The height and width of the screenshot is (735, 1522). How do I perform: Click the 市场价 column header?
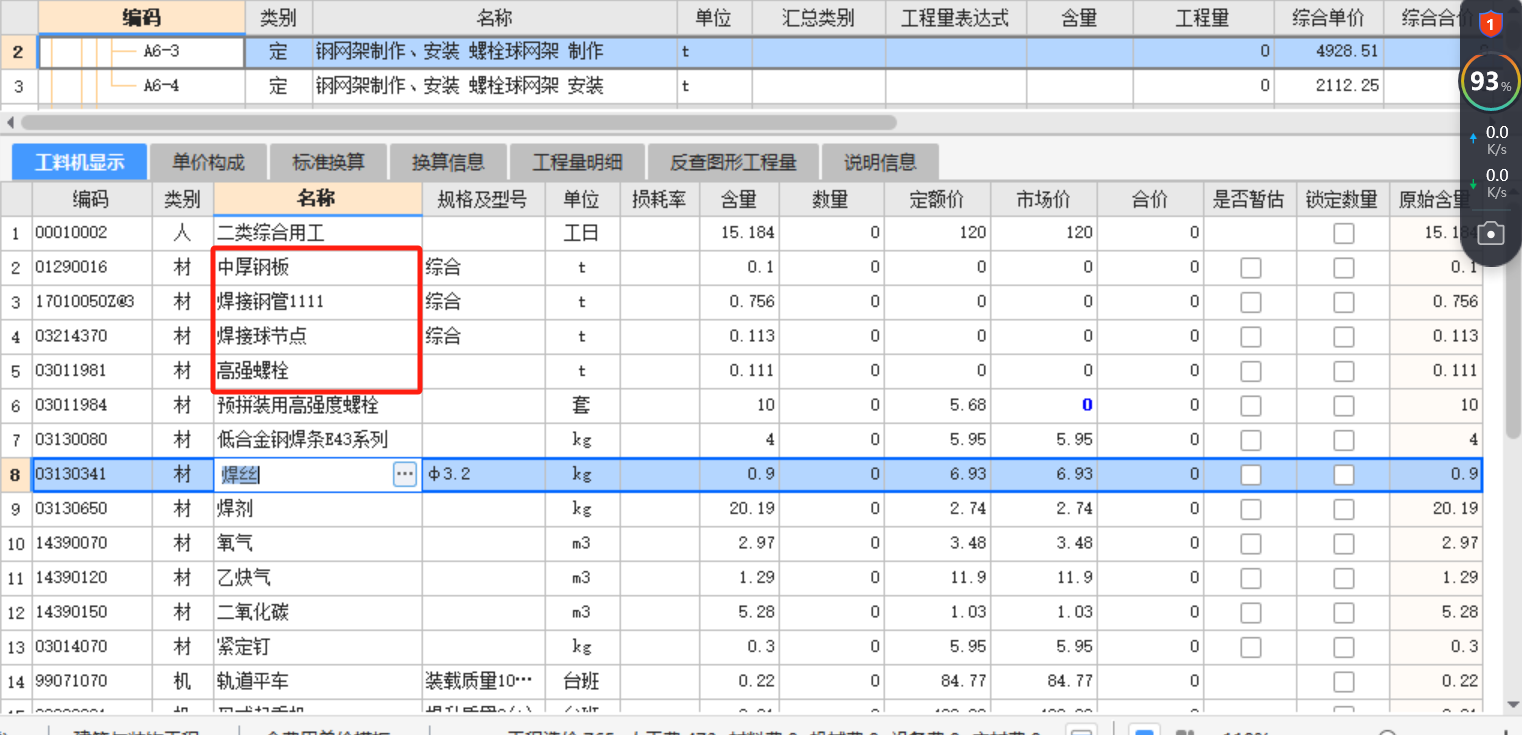click(1044, 199)
